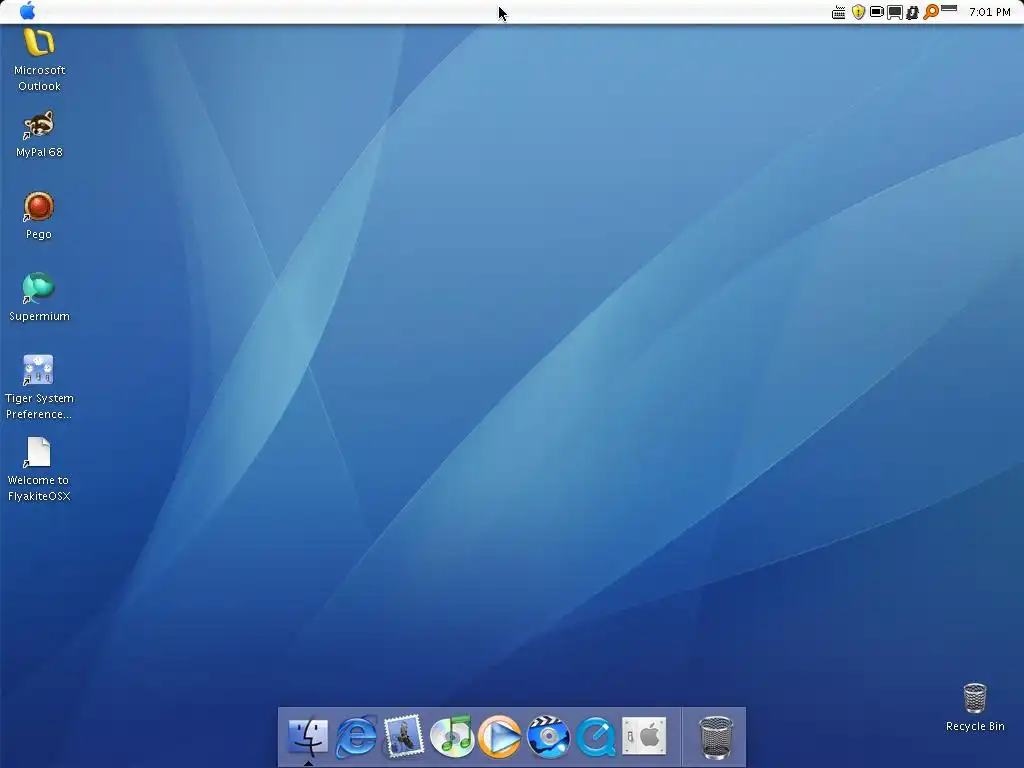Open Tiger System Preferences desktop shortcut

pyautogui.click(x=39, y=387)
